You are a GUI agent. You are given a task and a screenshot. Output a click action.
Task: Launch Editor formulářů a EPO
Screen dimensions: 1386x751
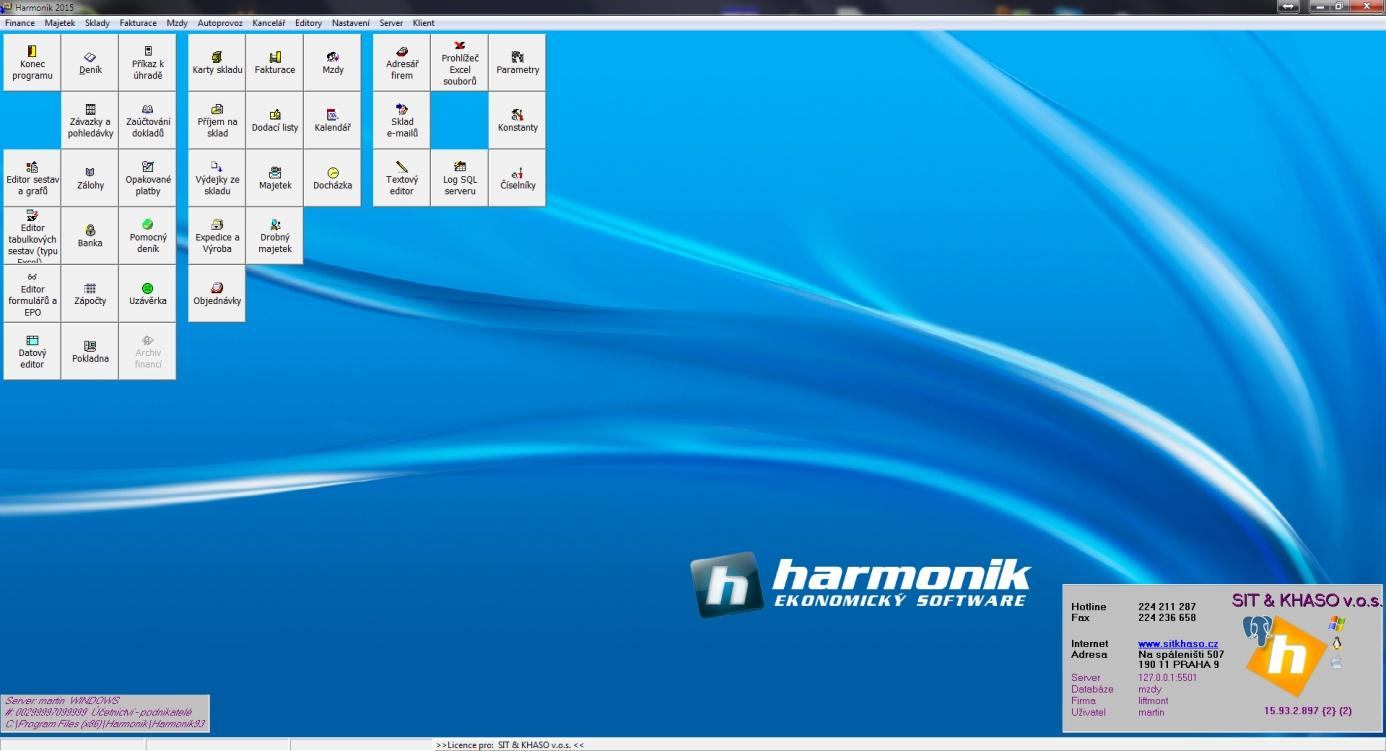[x=32, y=294]
